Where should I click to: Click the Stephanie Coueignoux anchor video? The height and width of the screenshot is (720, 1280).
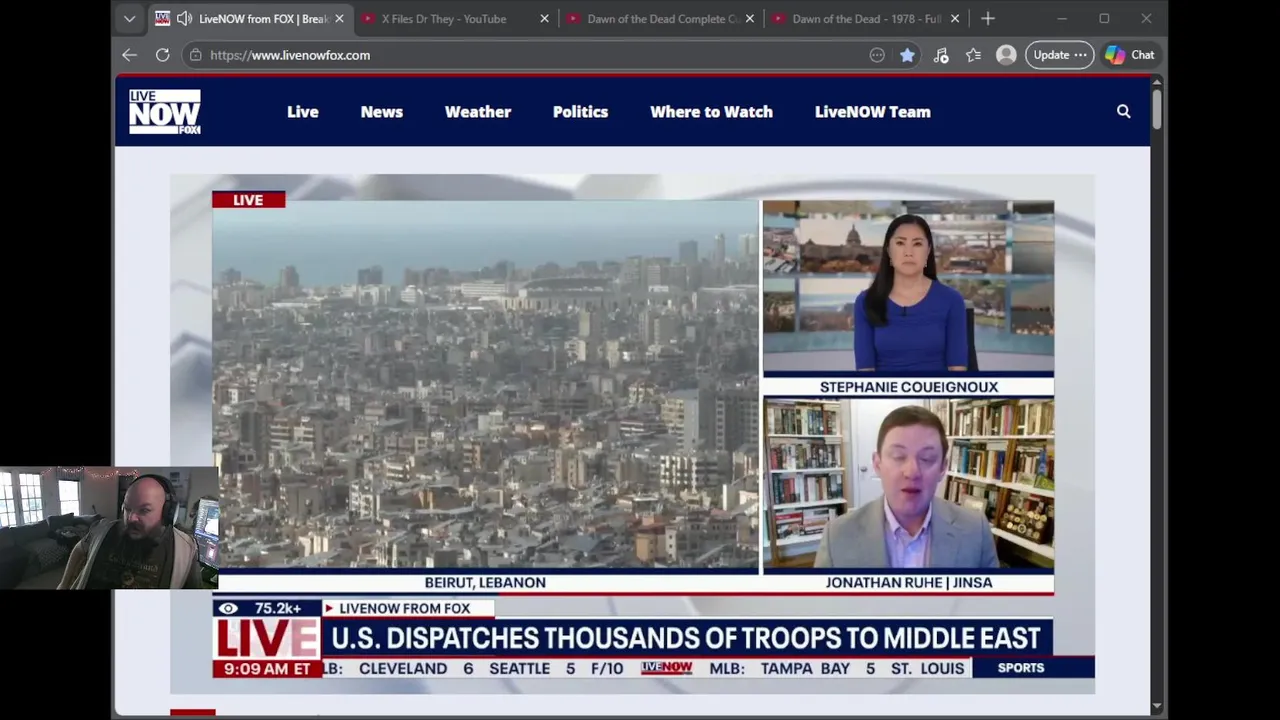pyautogui.click(x=908, y=288)
